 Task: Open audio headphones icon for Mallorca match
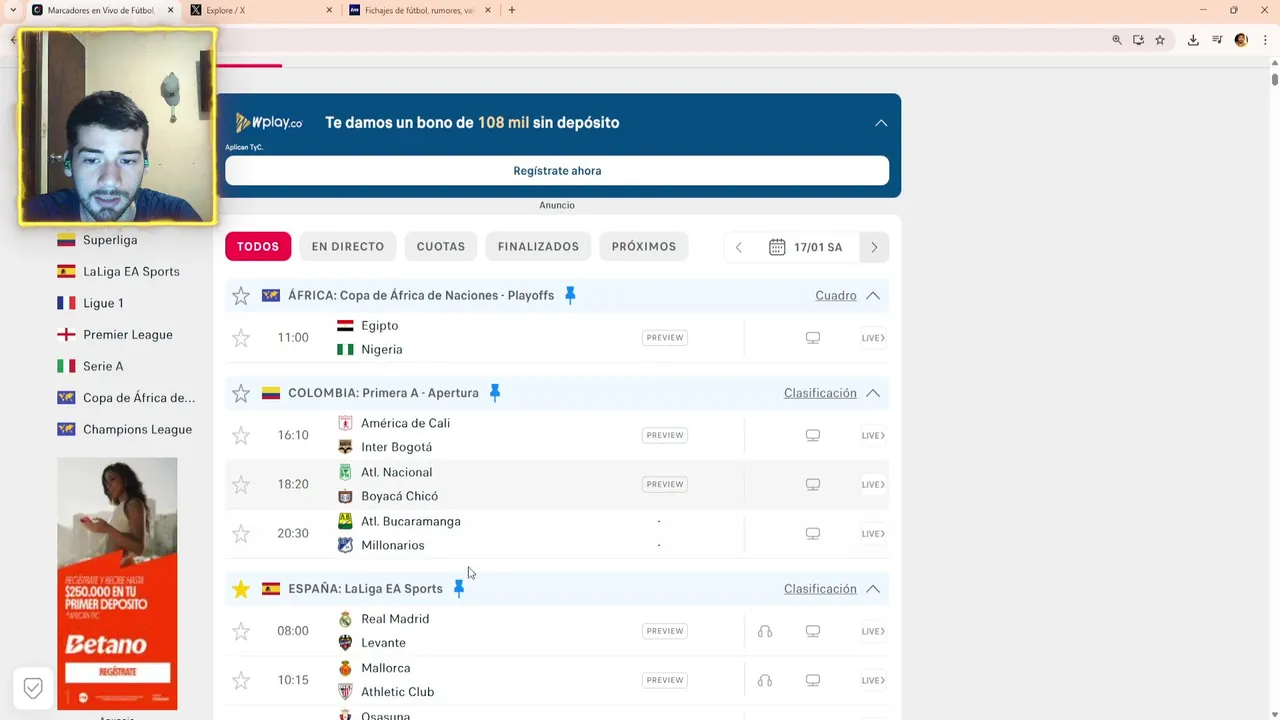(765, 680)
